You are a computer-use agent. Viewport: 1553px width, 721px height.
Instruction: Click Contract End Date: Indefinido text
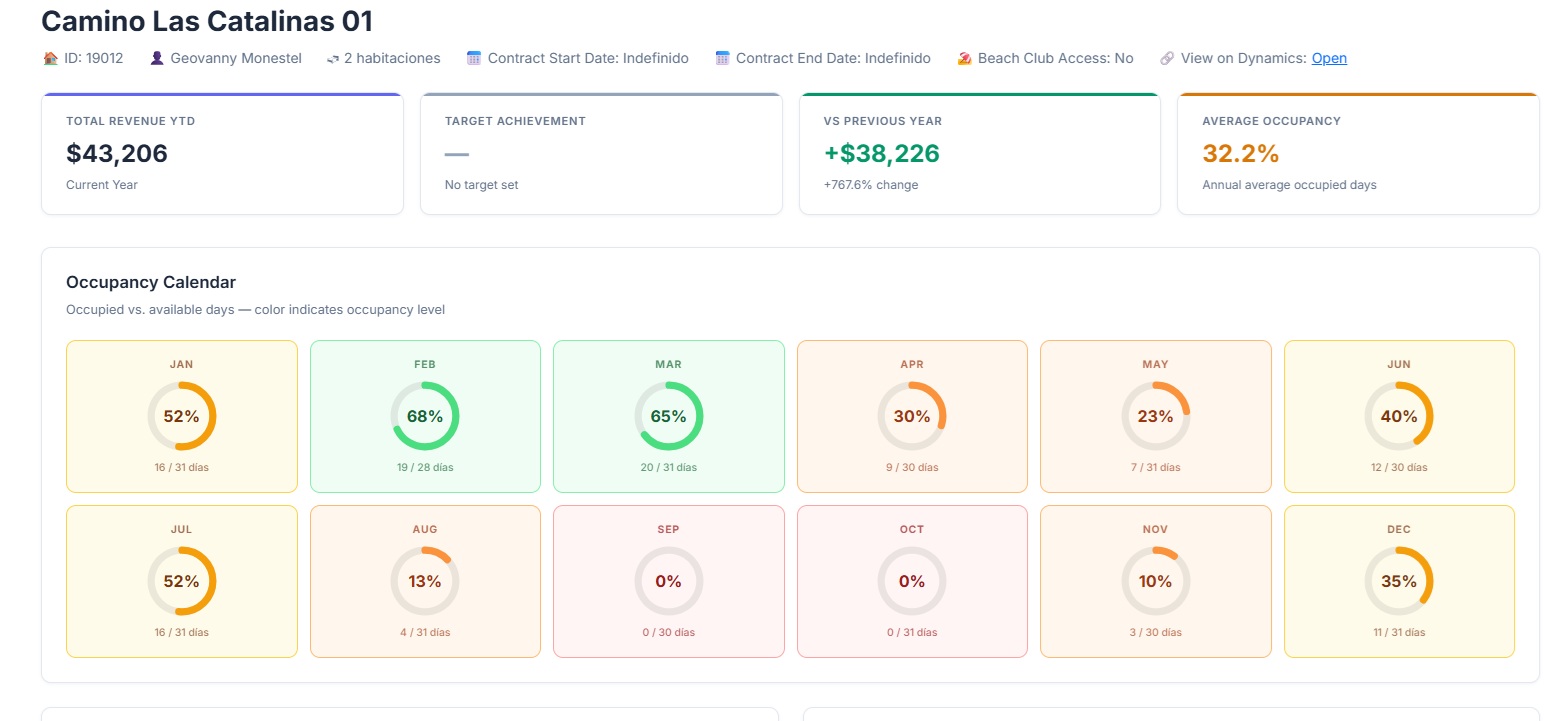click(833, 59)
